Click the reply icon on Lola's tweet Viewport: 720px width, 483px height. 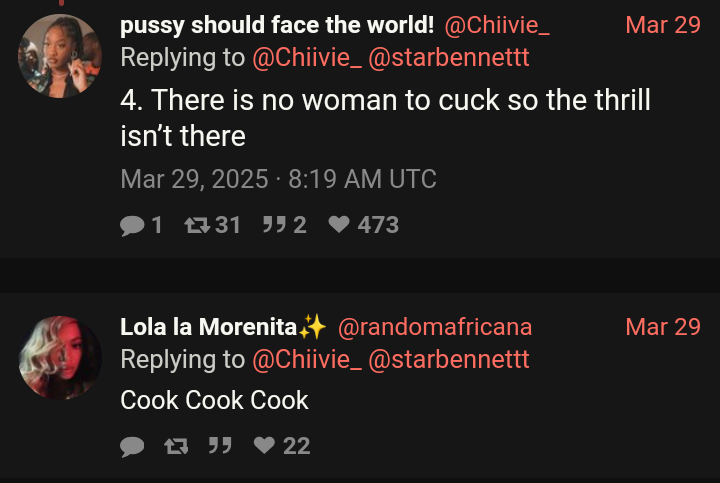coord(132,446)
